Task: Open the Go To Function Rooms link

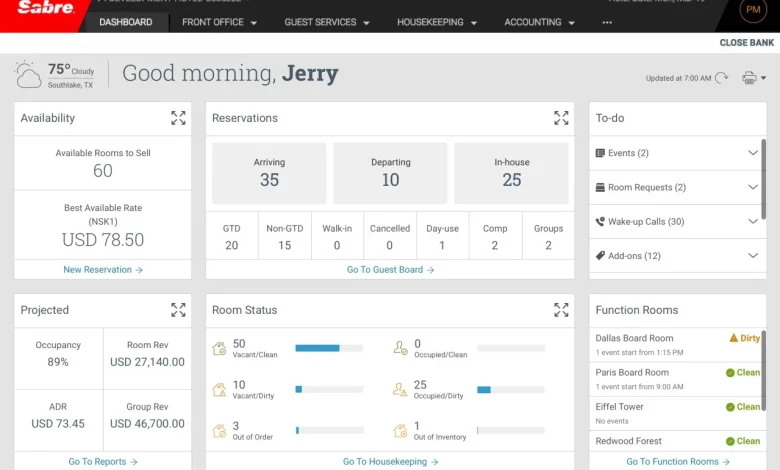Action: point(678,462)
